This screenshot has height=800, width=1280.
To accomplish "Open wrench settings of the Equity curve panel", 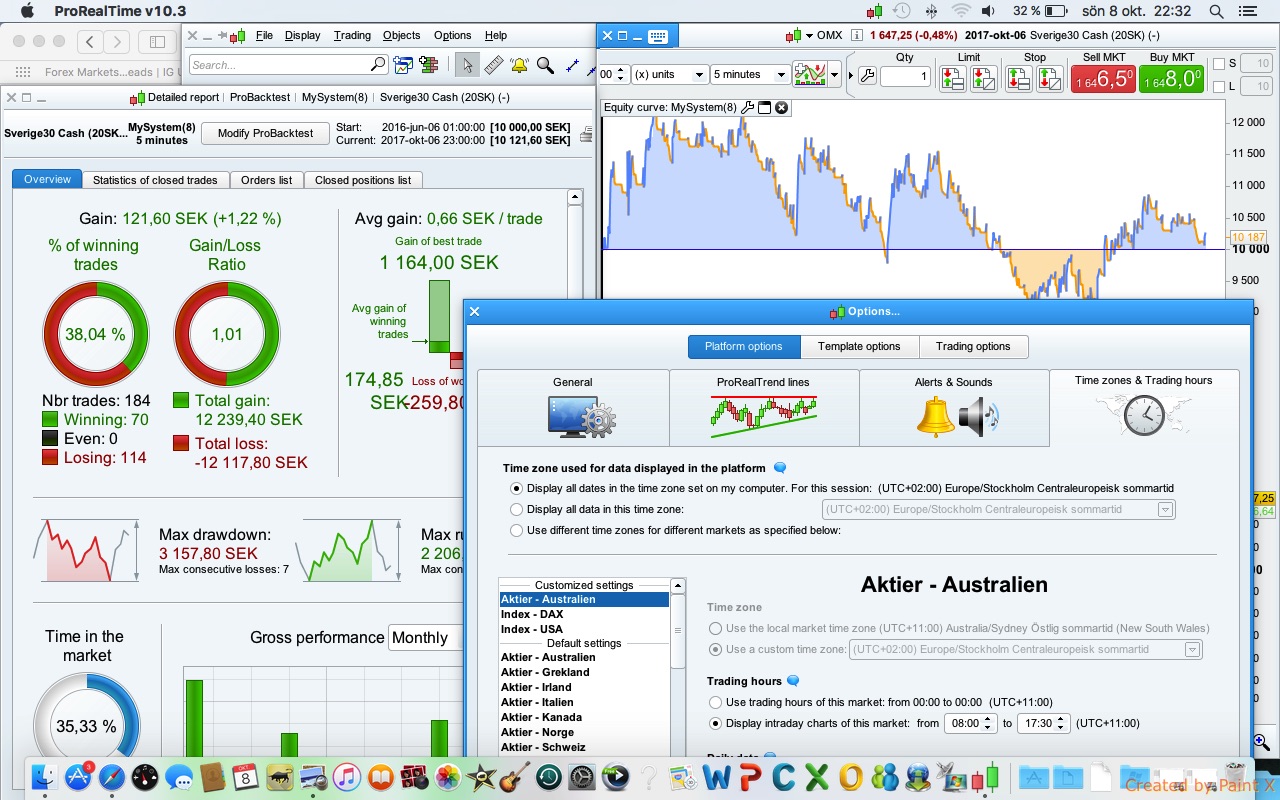I will click(x=747, y=107).
